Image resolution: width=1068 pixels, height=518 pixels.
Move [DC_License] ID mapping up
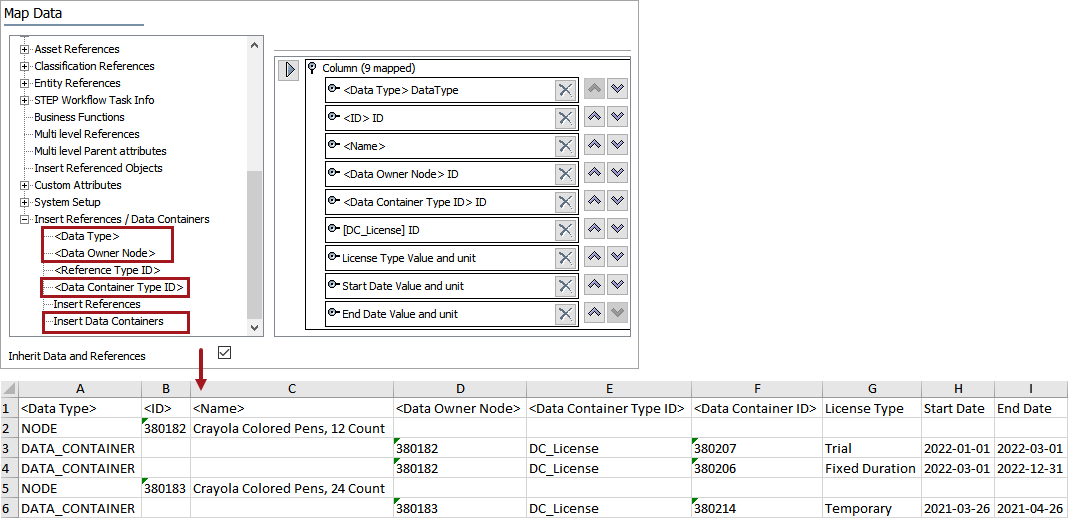click(594, 229)
